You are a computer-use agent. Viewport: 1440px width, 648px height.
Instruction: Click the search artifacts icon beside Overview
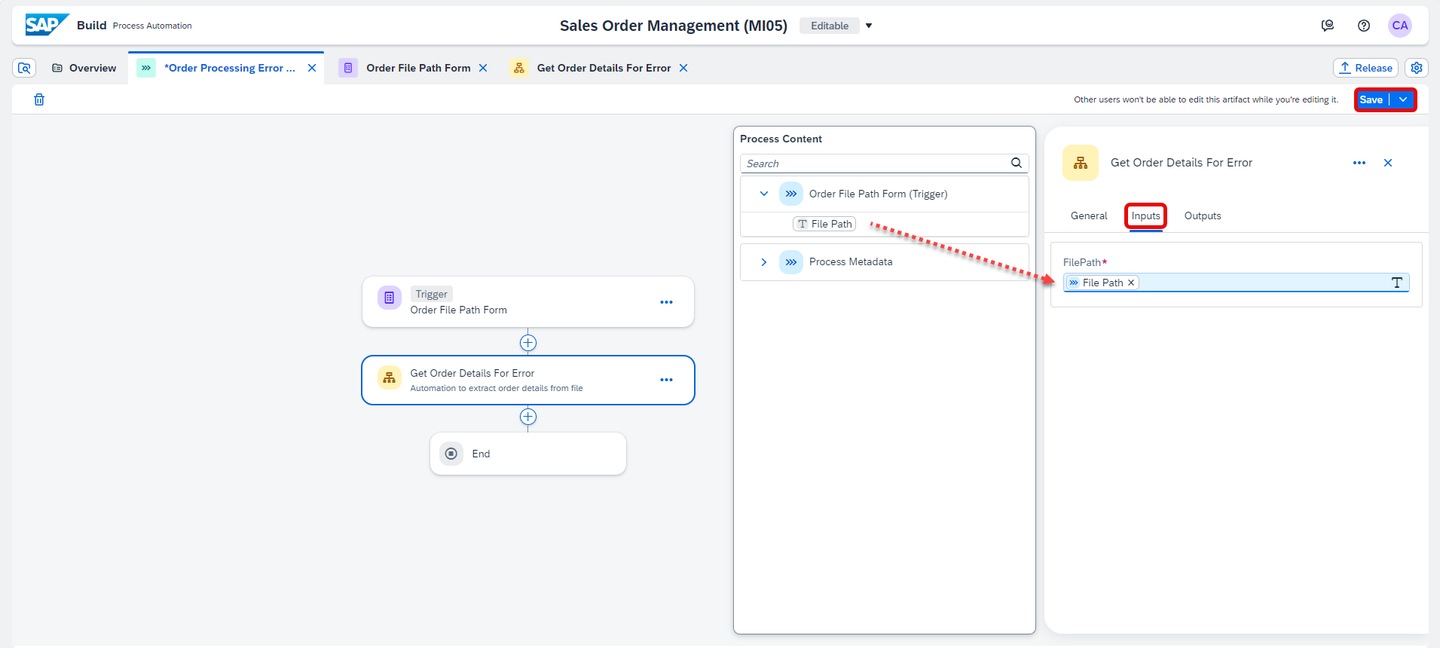pos(26,68)
